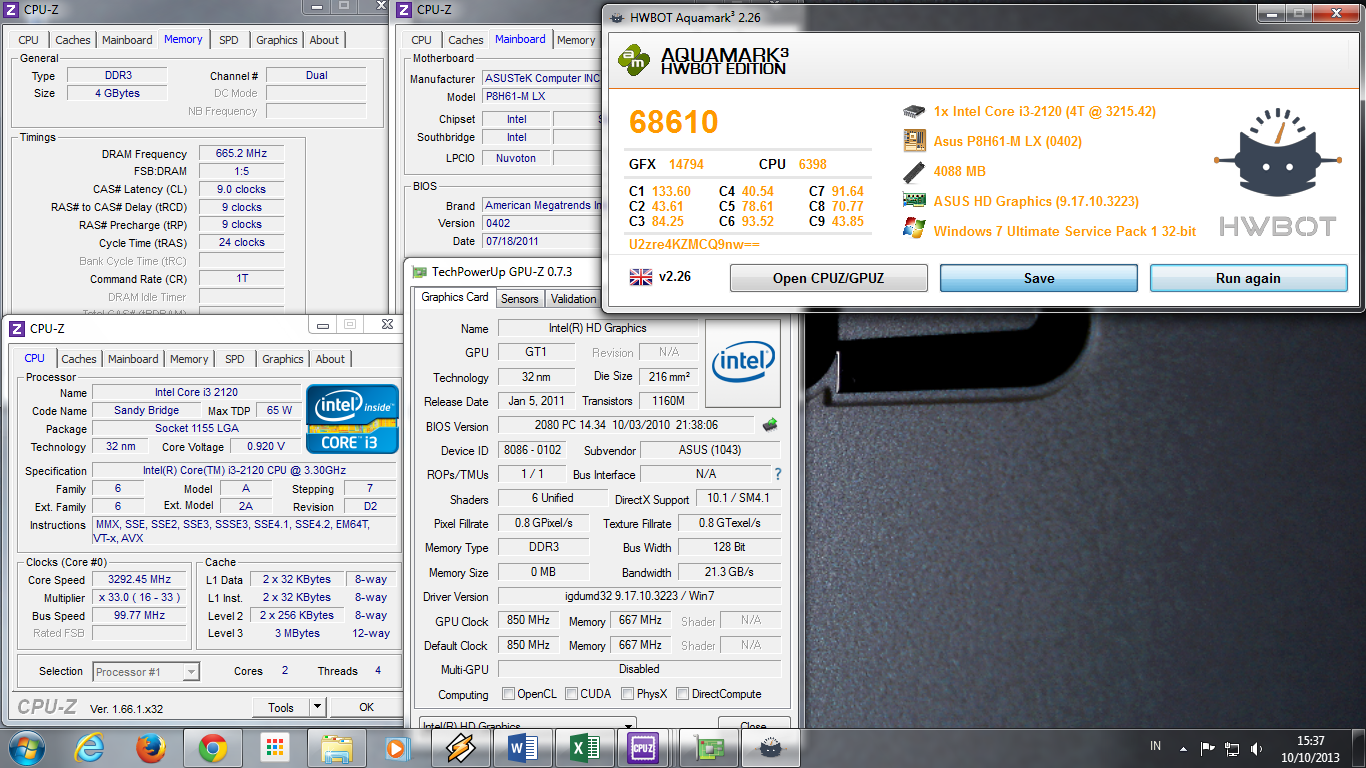1366x768 pixels.
Task: Click Driver Version field in GPU-Z
Action: click(x=639, y=596)
